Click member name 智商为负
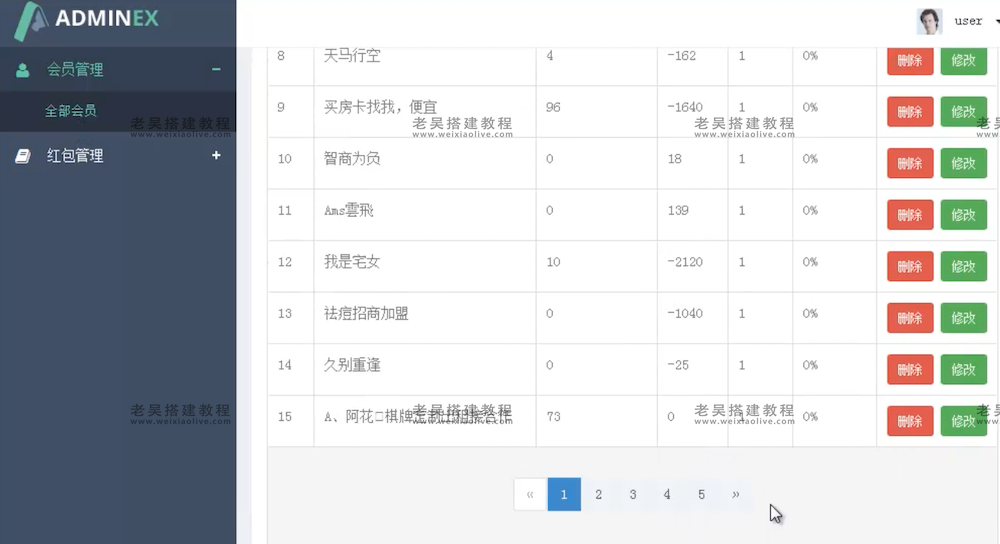1000x544 pixels. coord(352,158)
